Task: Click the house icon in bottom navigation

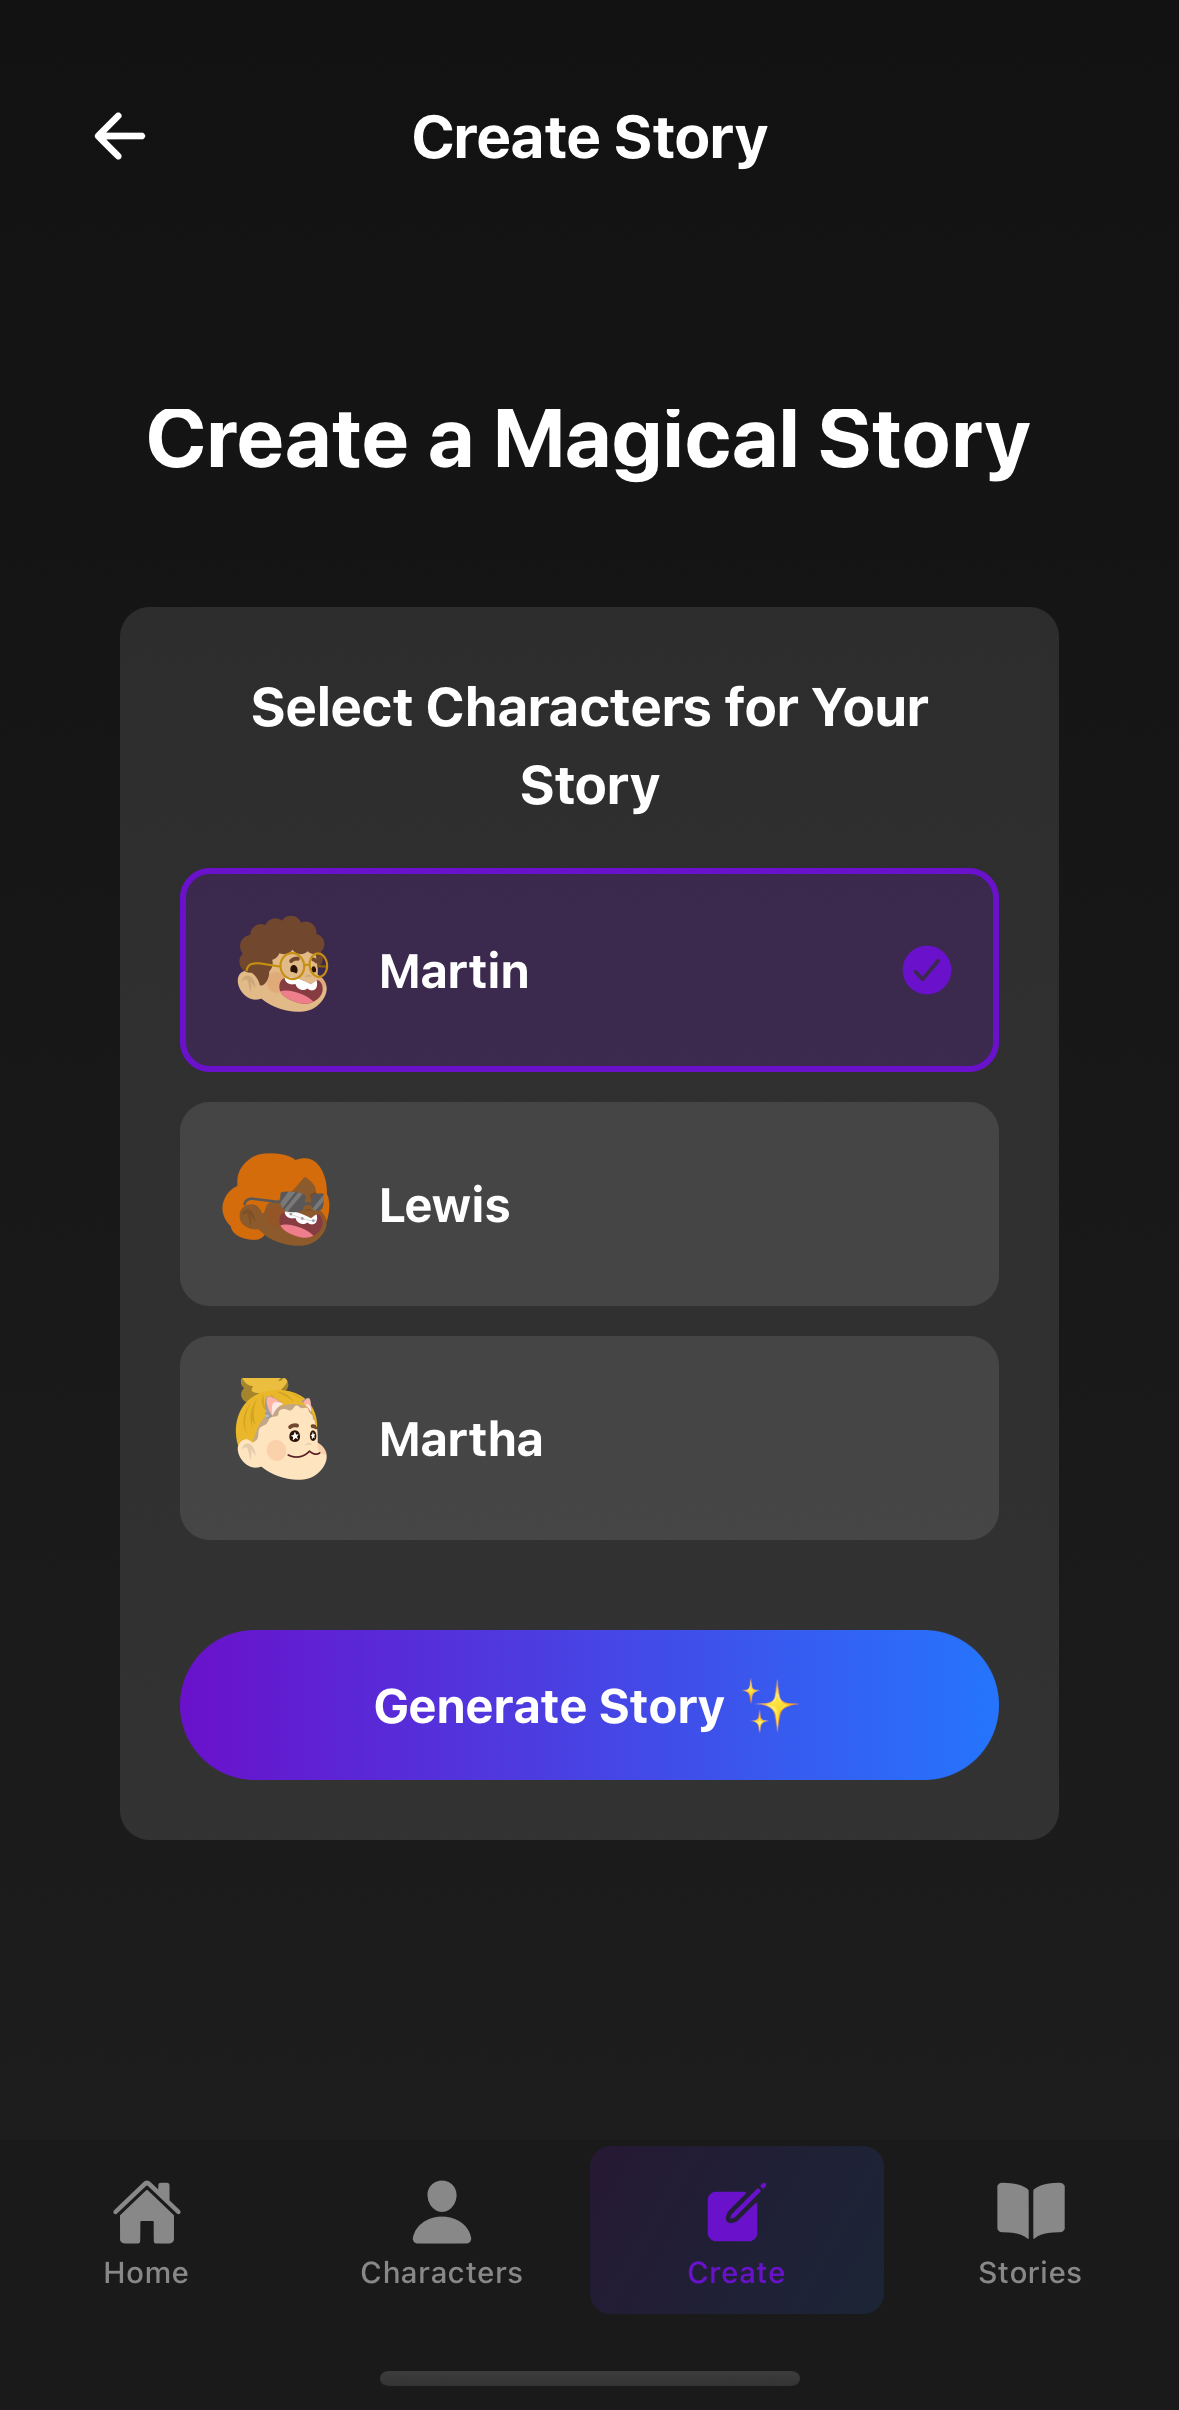Action: coord(147,2211)
